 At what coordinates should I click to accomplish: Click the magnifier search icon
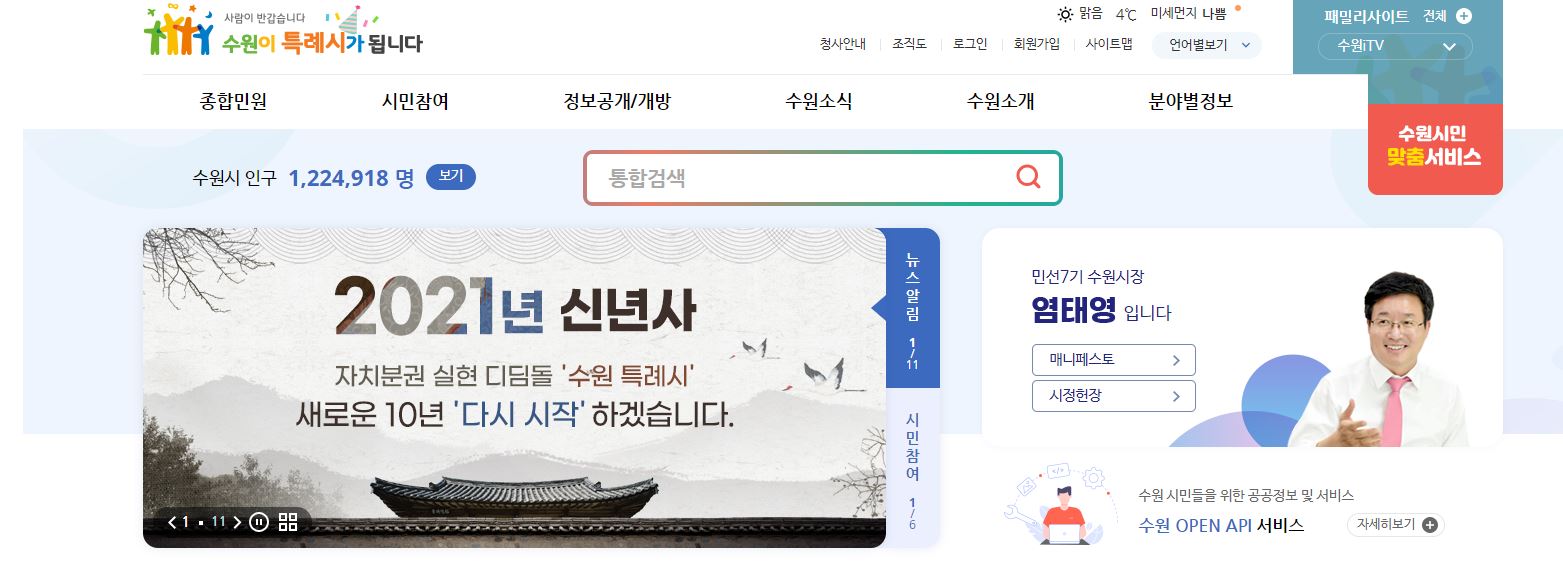1028,177
